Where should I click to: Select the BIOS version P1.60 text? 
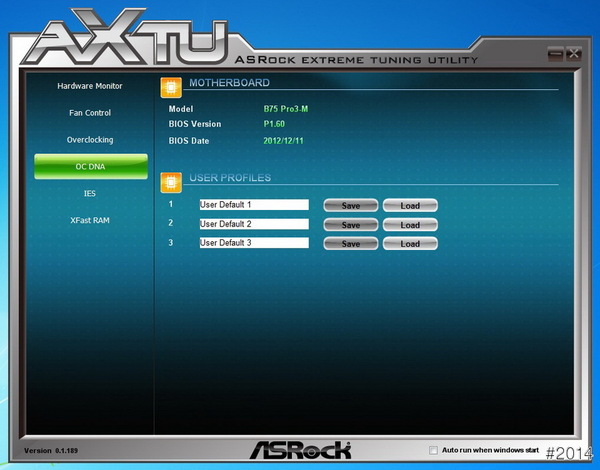click(274, 124)
